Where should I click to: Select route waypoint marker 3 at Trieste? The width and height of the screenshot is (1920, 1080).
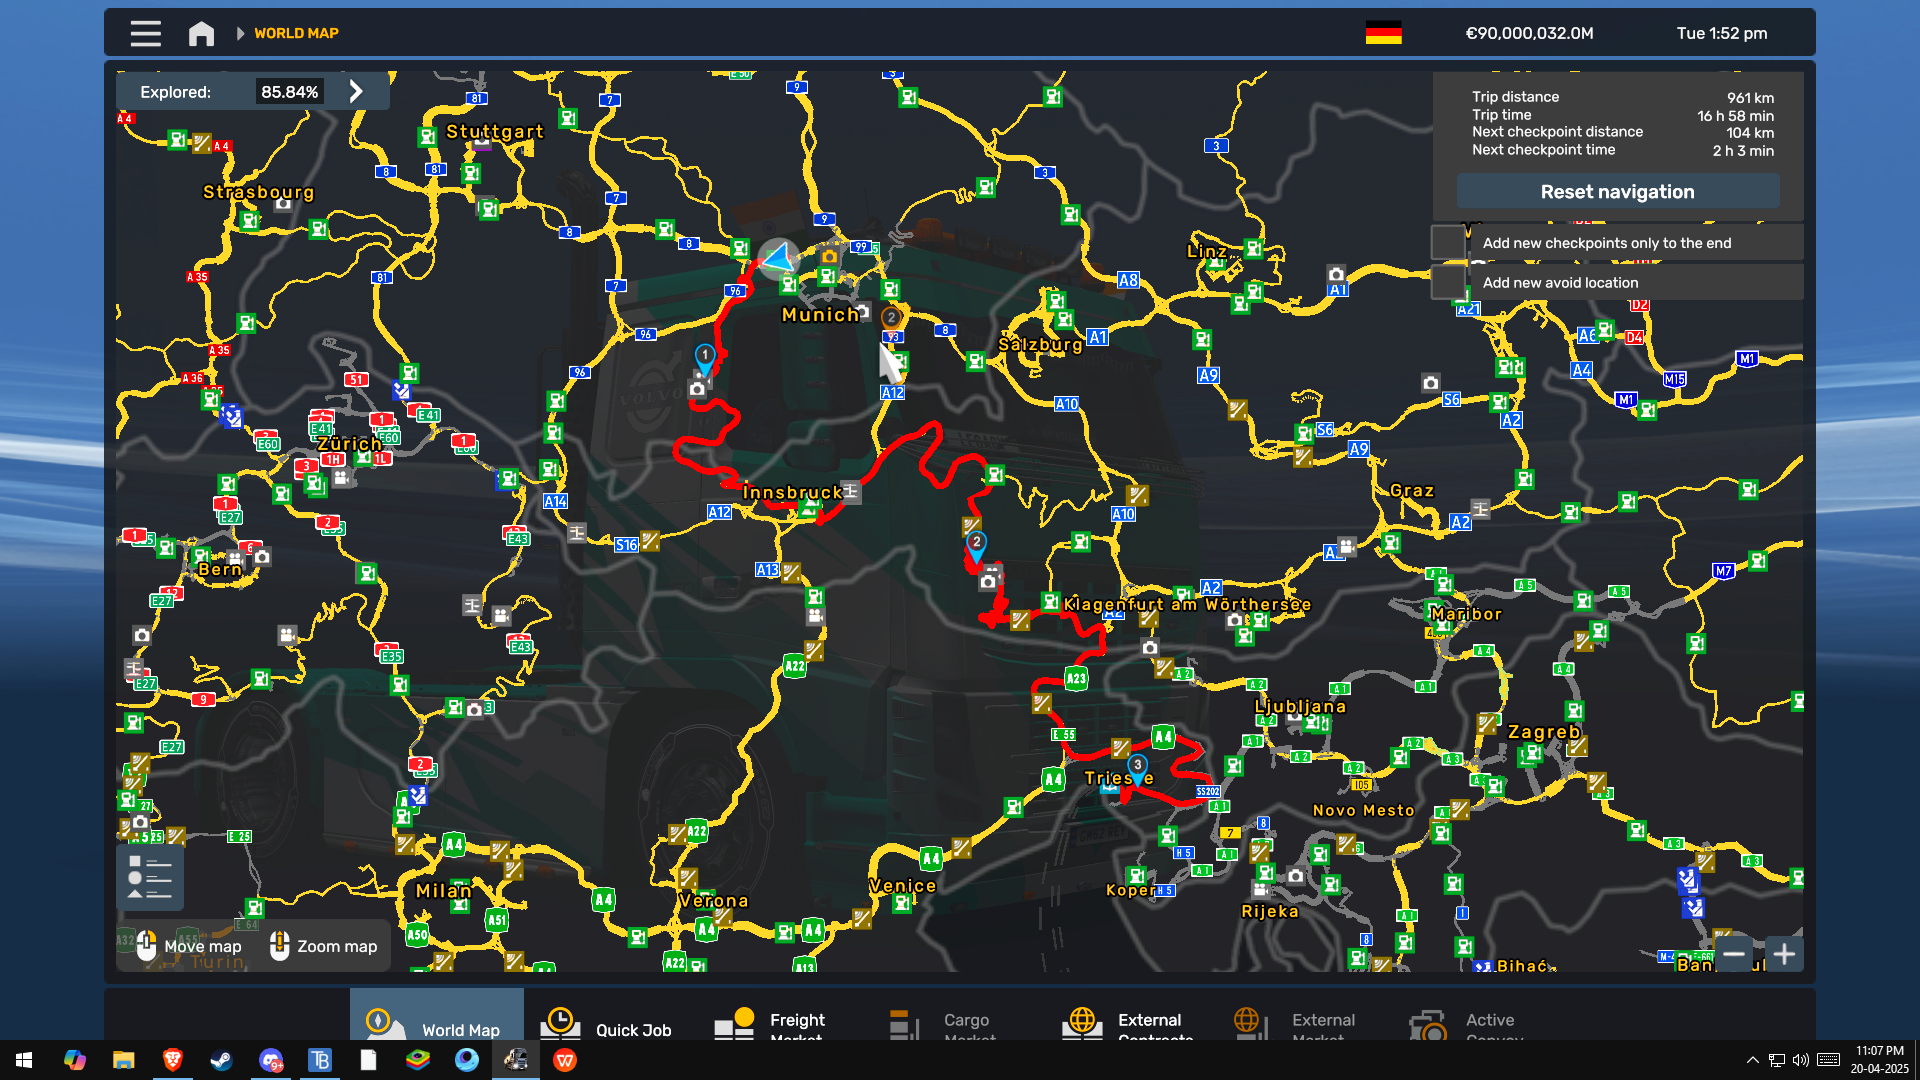pos(1137,768)
